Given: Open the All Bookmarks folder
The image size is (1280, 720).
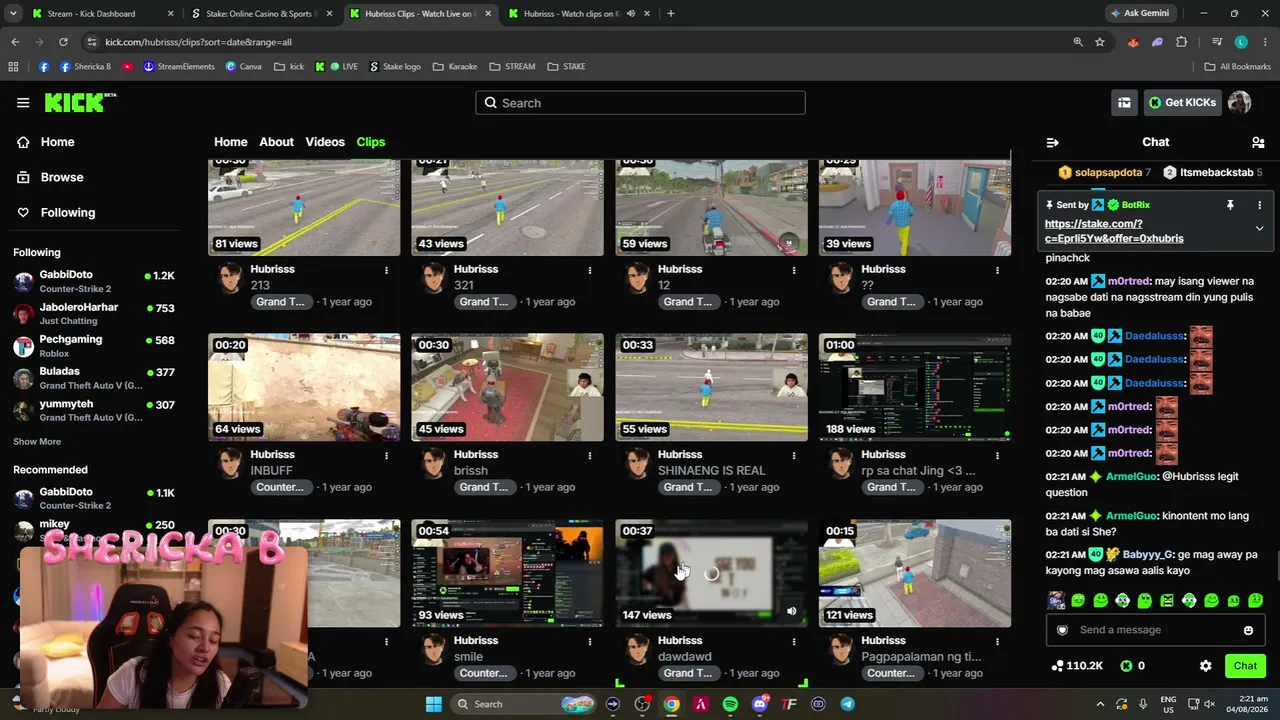Looking at the screenshot, I should pos(1237,67).
